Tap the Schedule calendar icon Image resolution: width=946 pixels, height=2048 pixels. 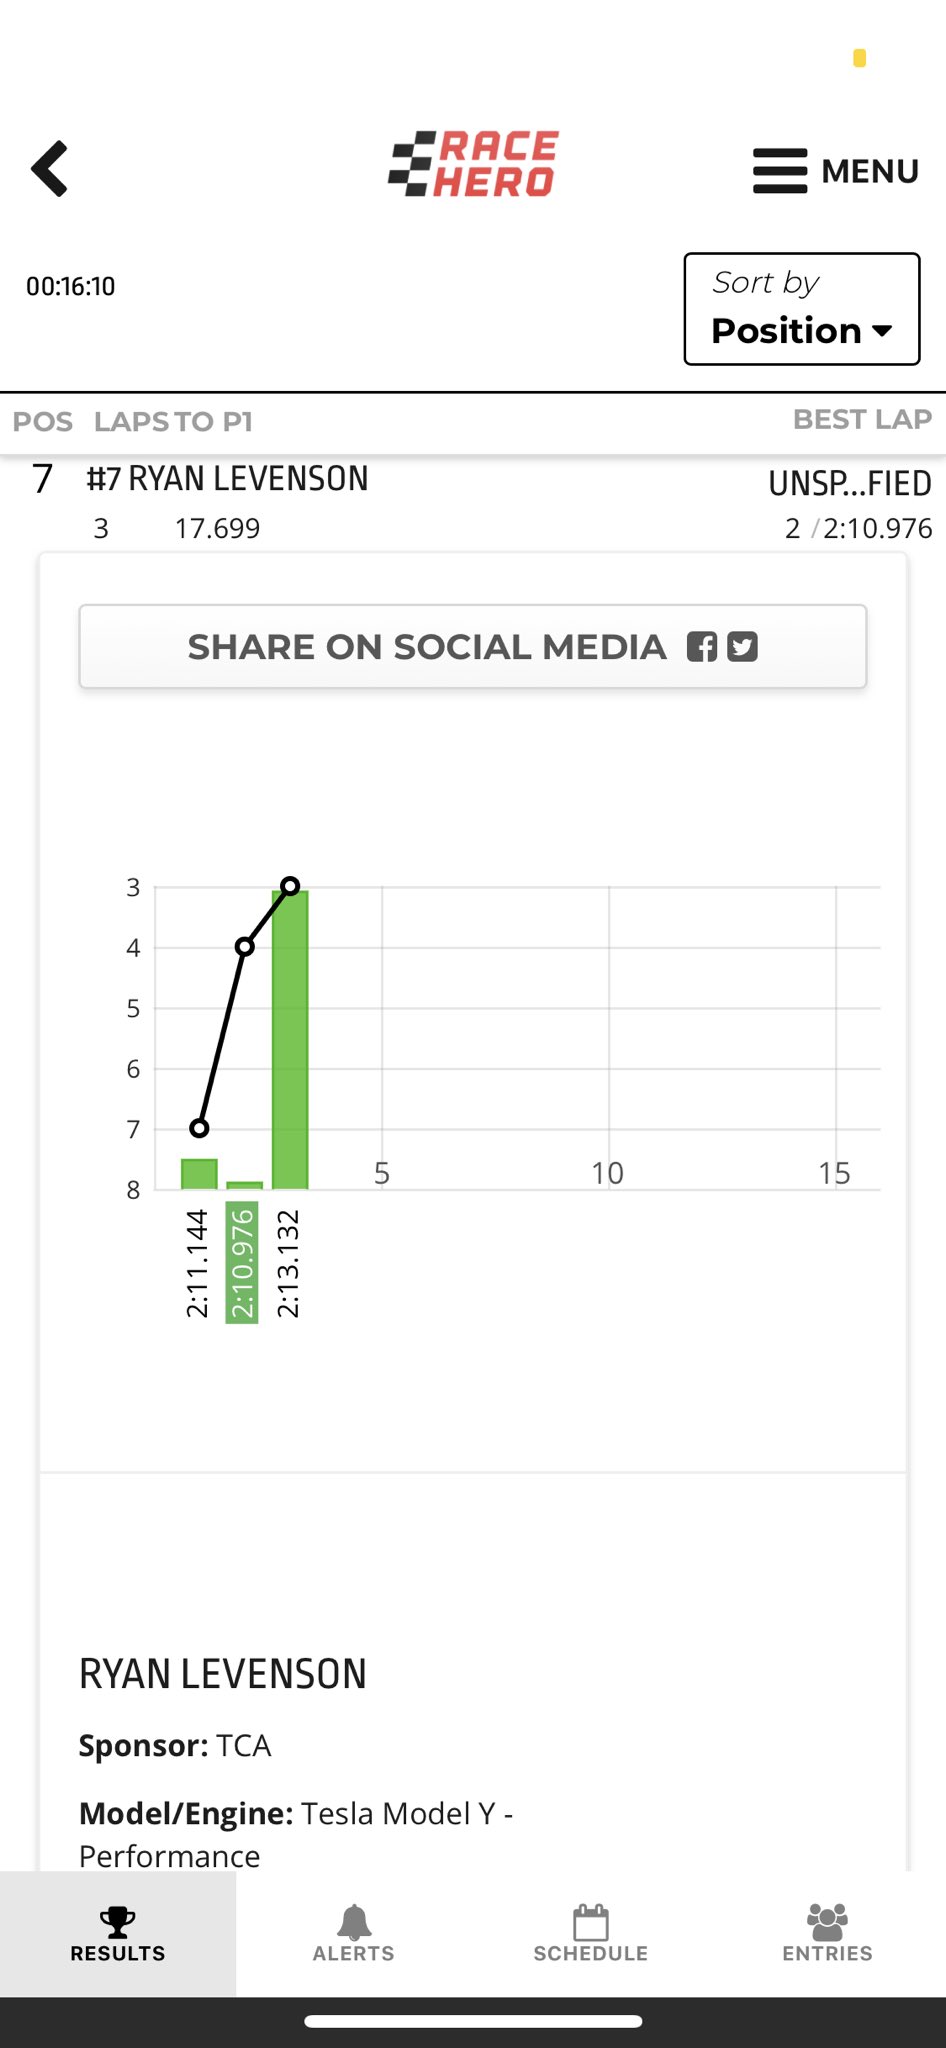coord(590,1921)
